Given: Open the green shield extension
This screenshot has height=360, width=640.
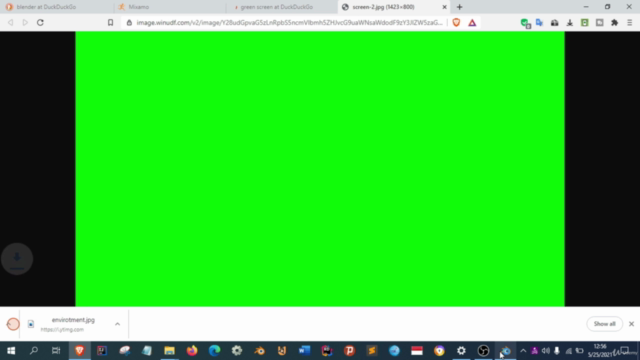Looking at the screenshot, I should [x=525, y=23].
